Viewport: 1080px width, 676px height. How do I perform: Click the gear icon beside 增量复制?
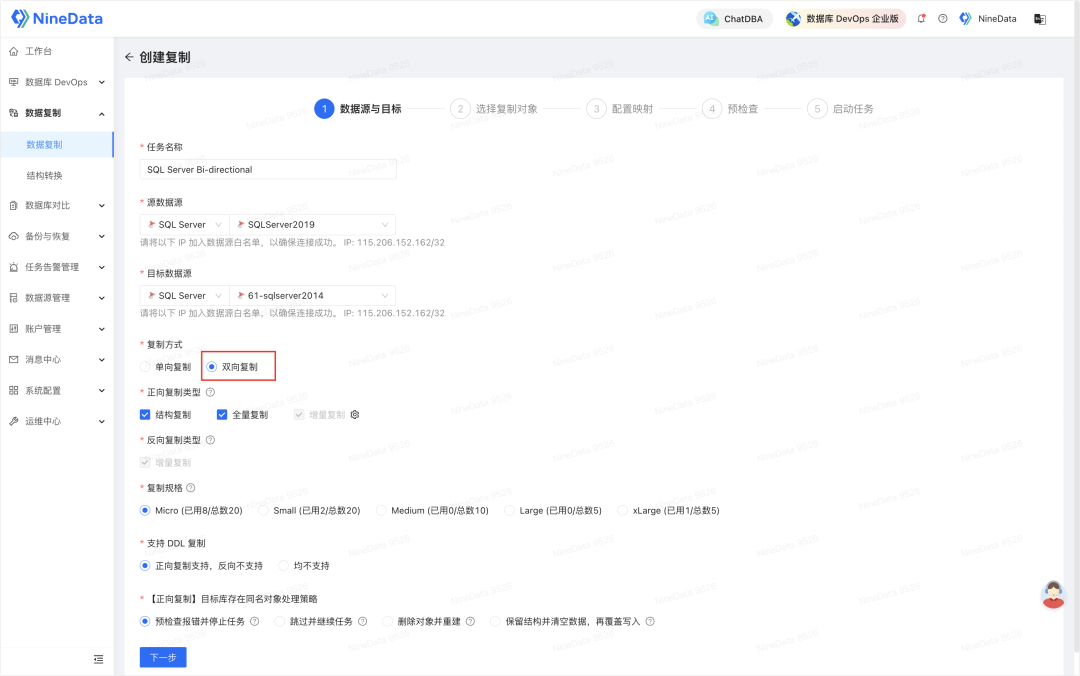(x=355, y=415)
